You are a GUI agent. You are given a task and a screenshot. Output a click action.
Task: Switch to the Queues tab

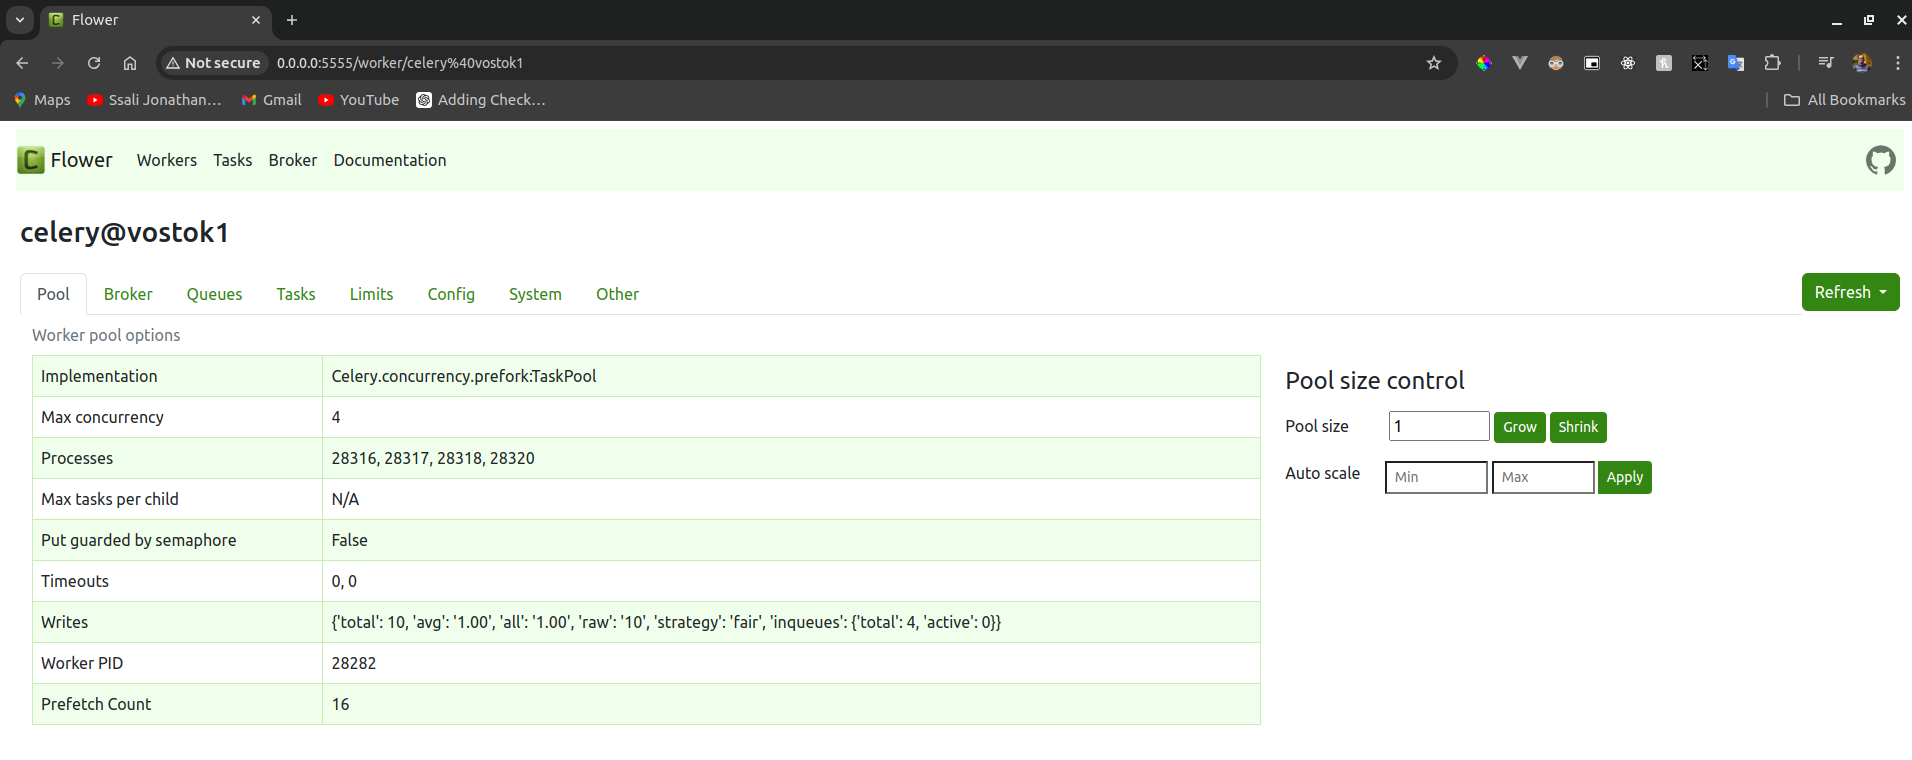tap(214, 294)
